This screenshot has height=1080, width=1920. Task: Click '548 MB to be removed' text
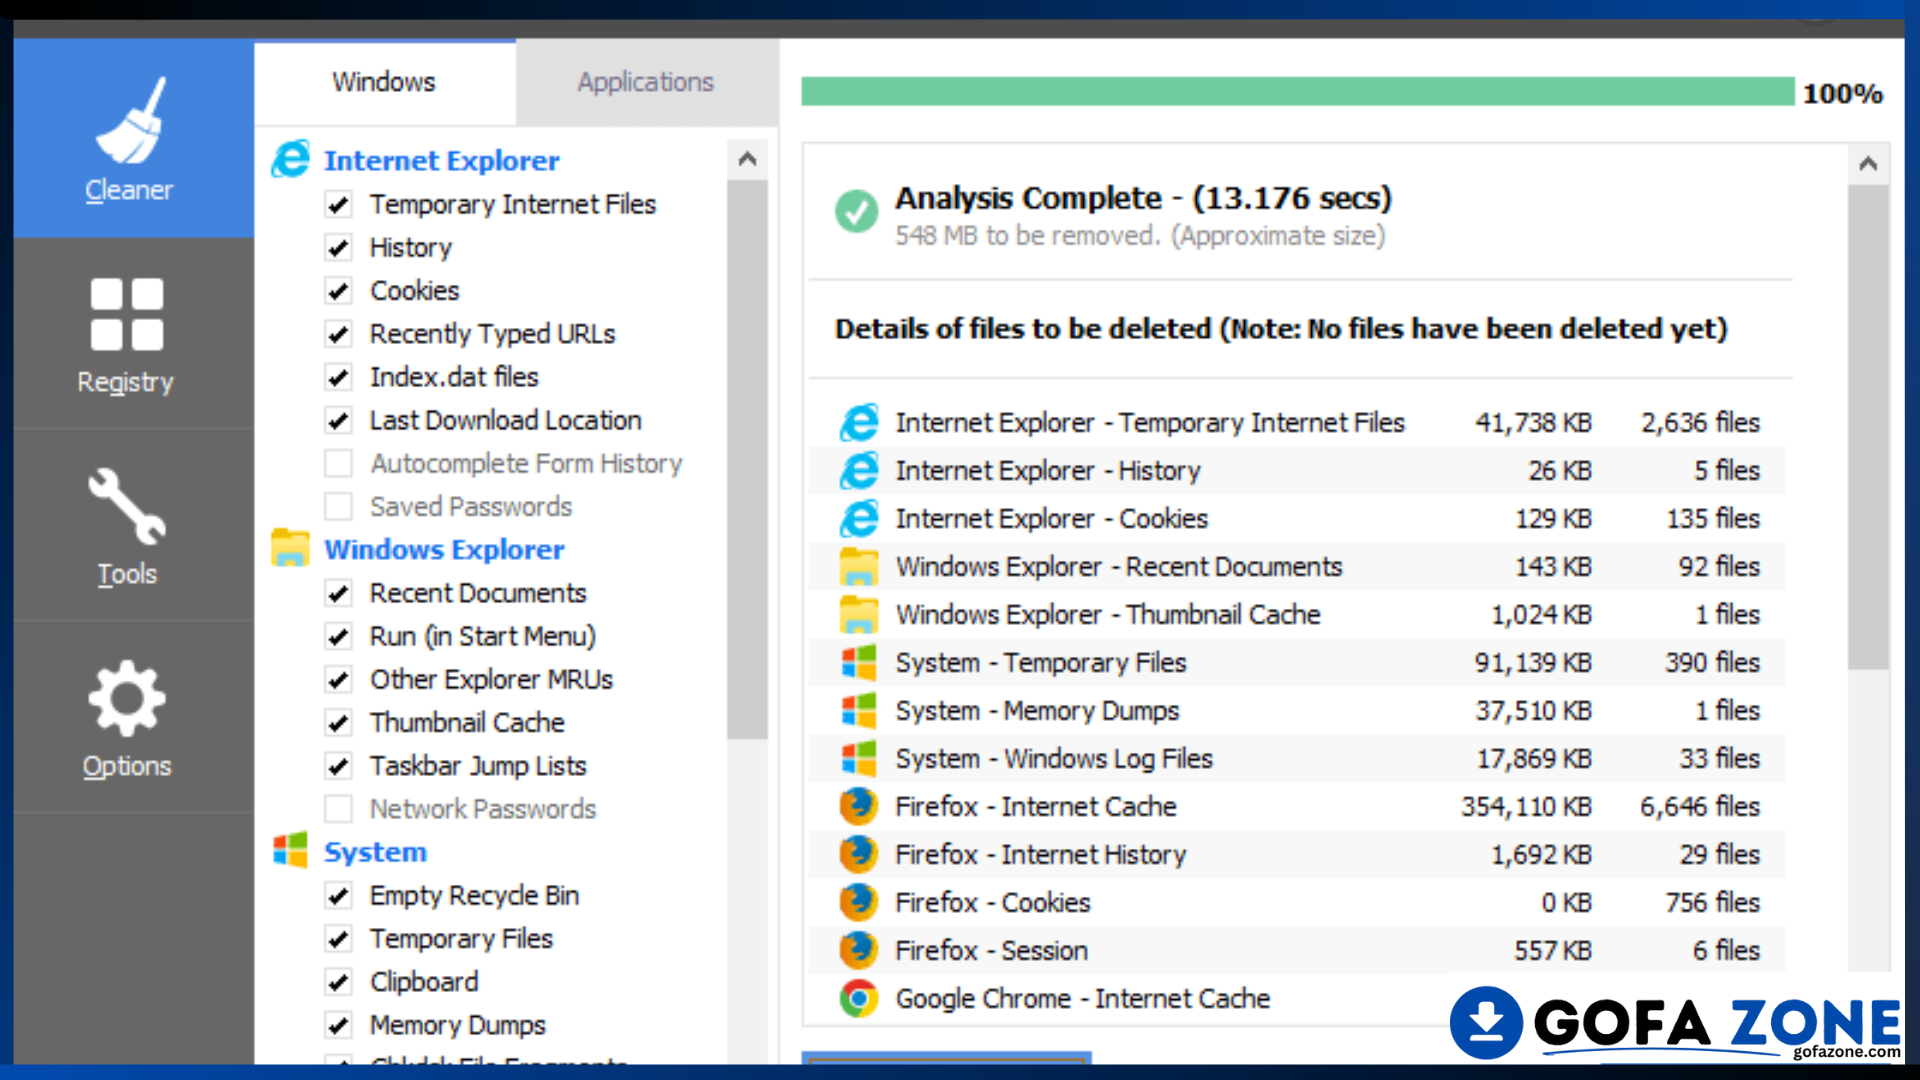1027,236
